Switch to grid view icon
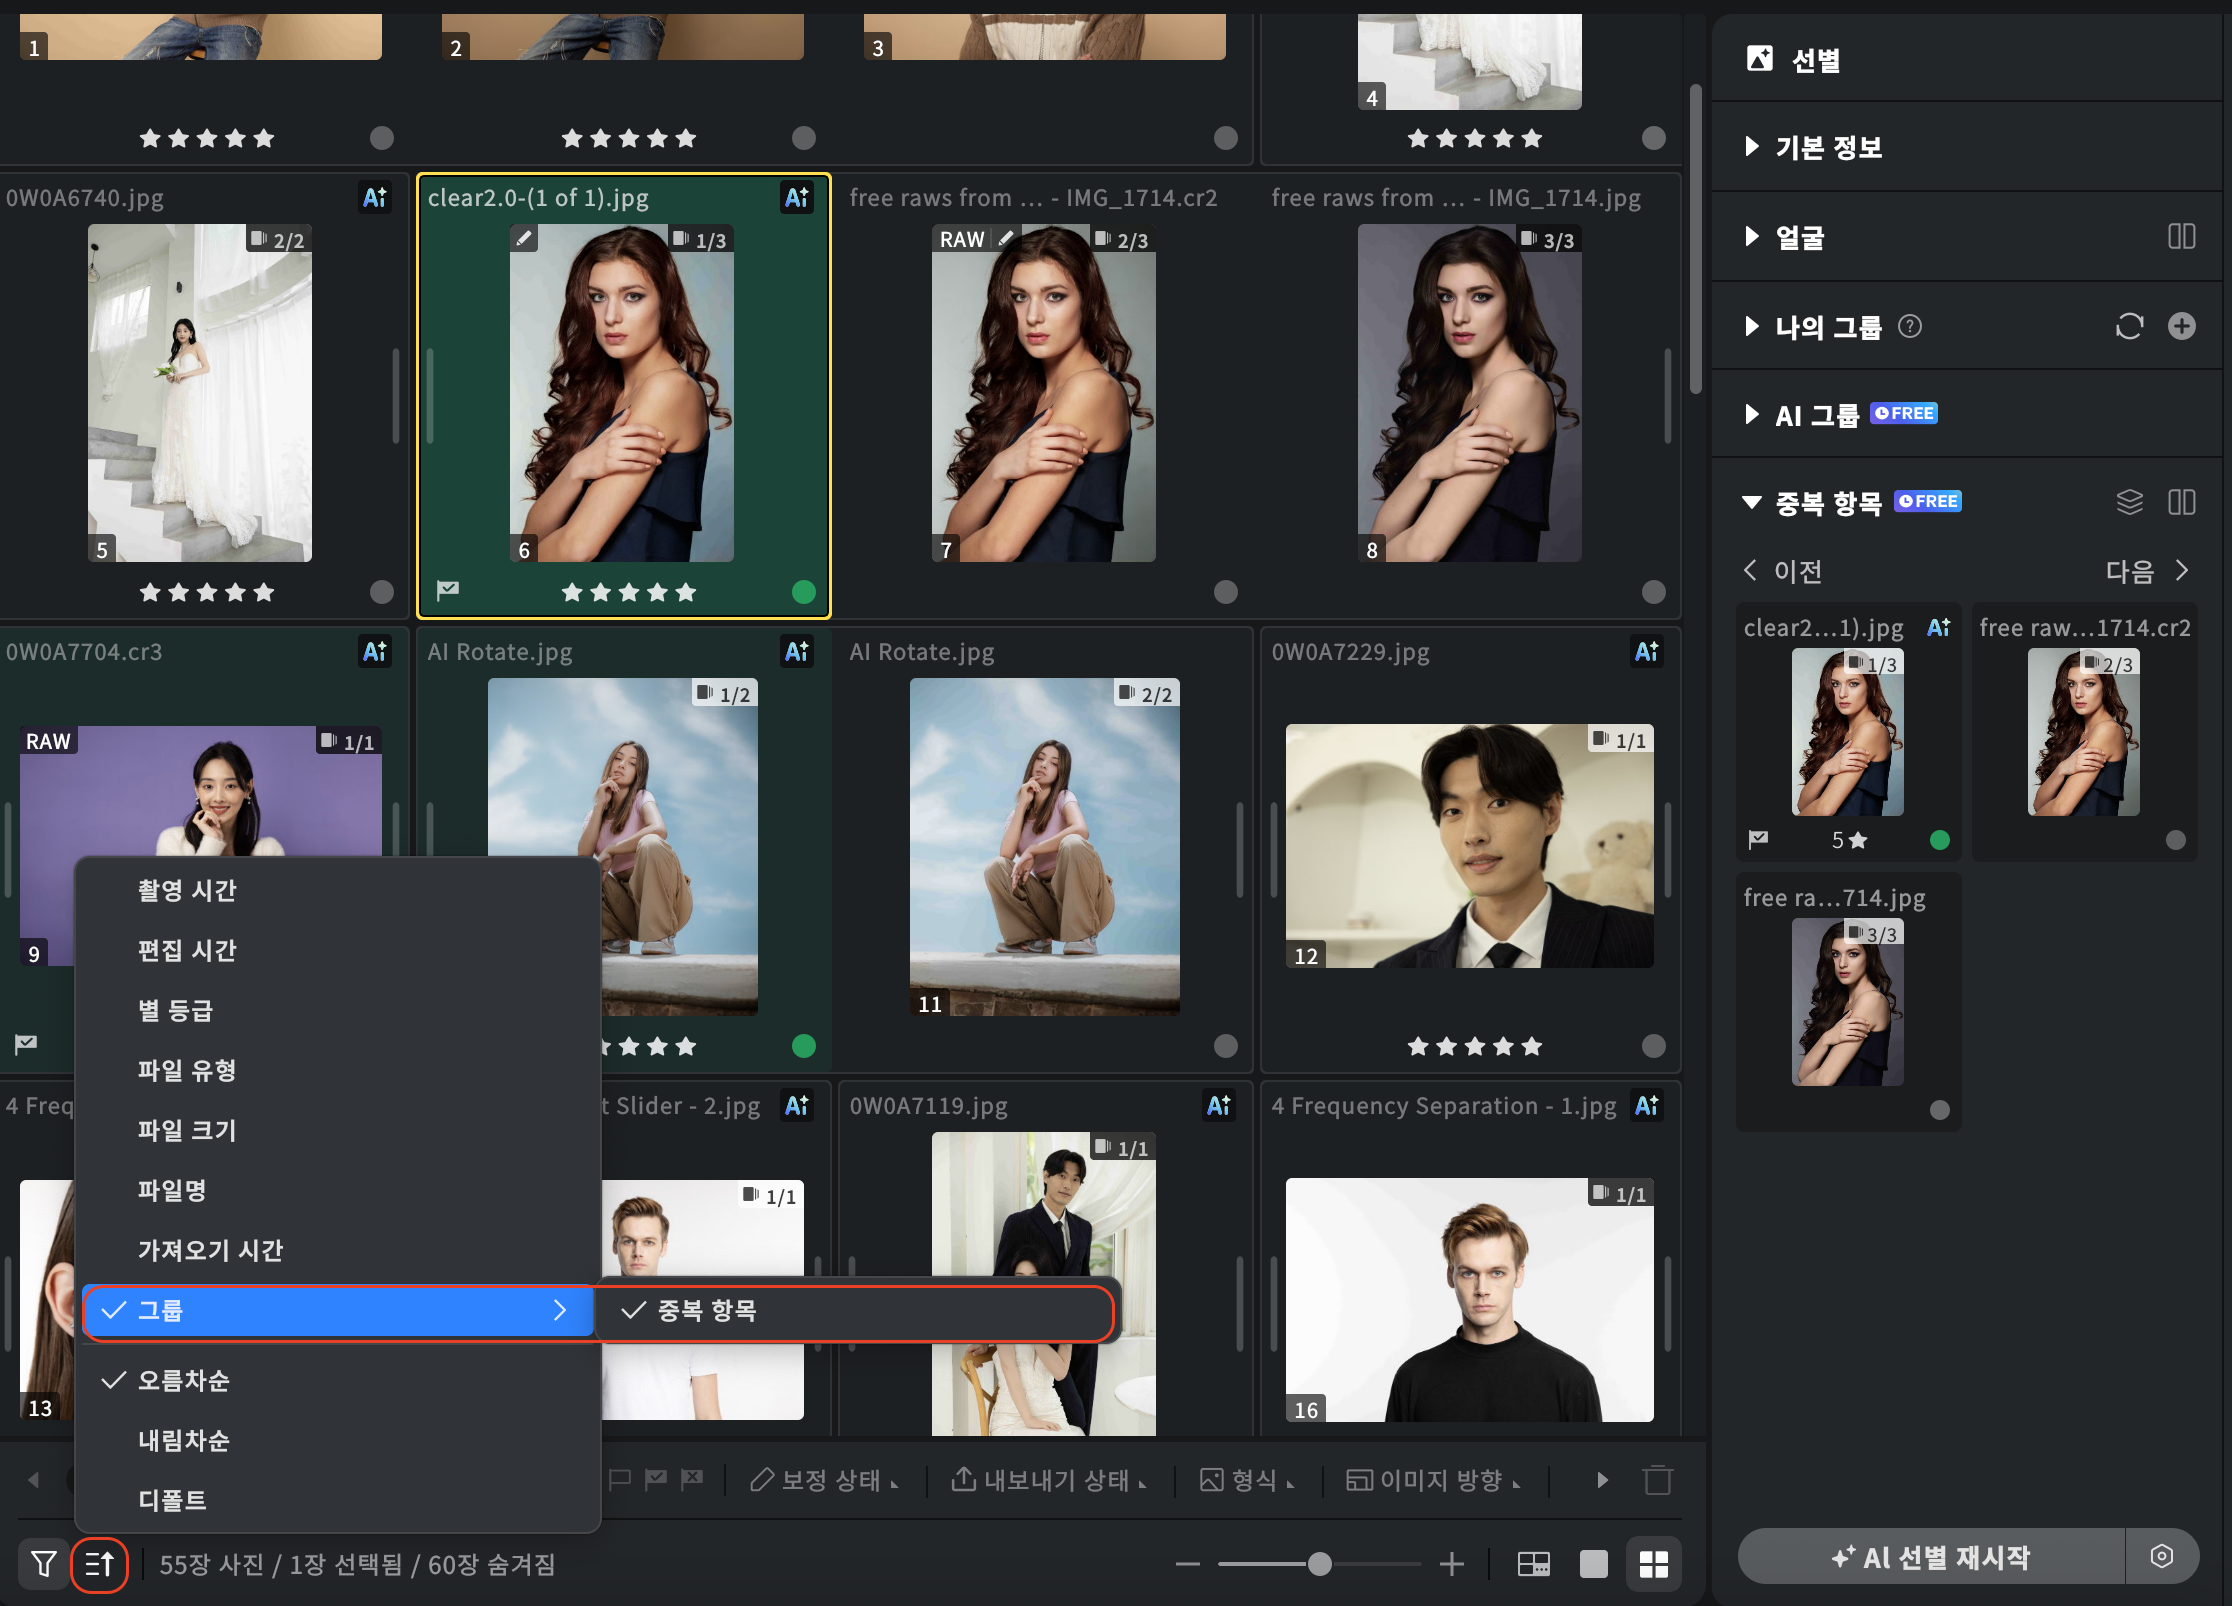2232x1606 pixels. (1653, 1564)
